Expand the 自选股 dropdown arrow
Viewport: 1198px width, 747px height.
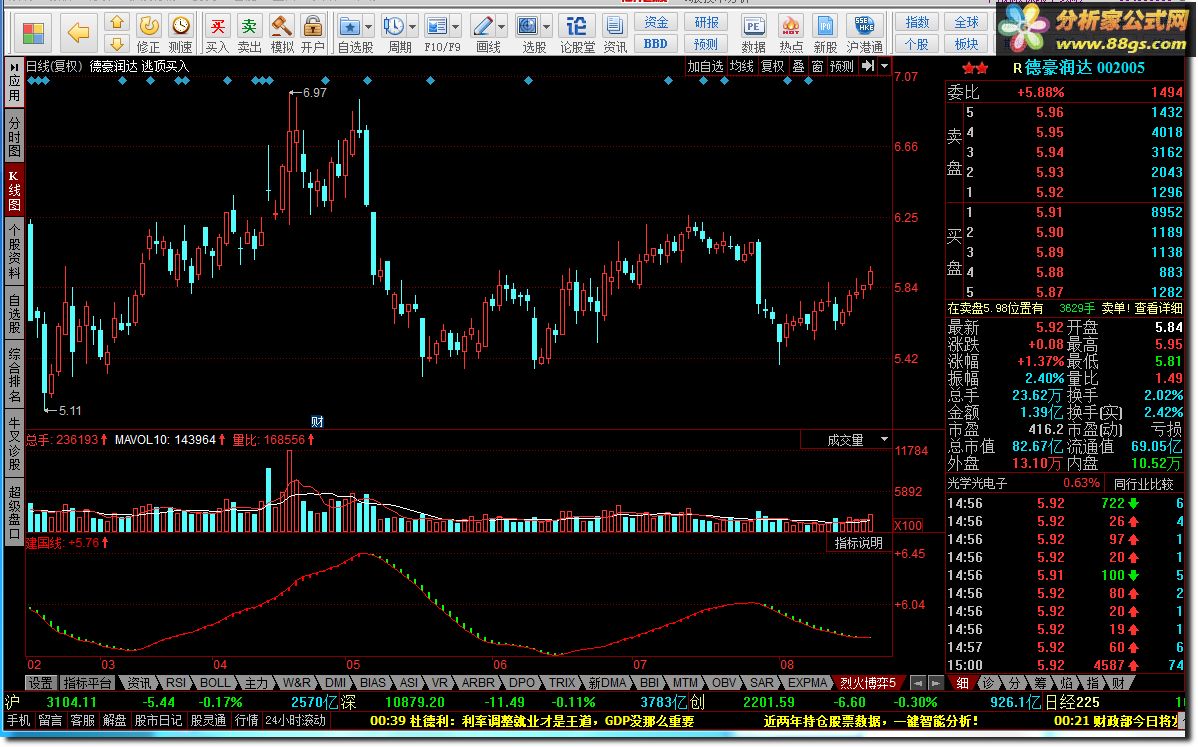pos(369,27)
